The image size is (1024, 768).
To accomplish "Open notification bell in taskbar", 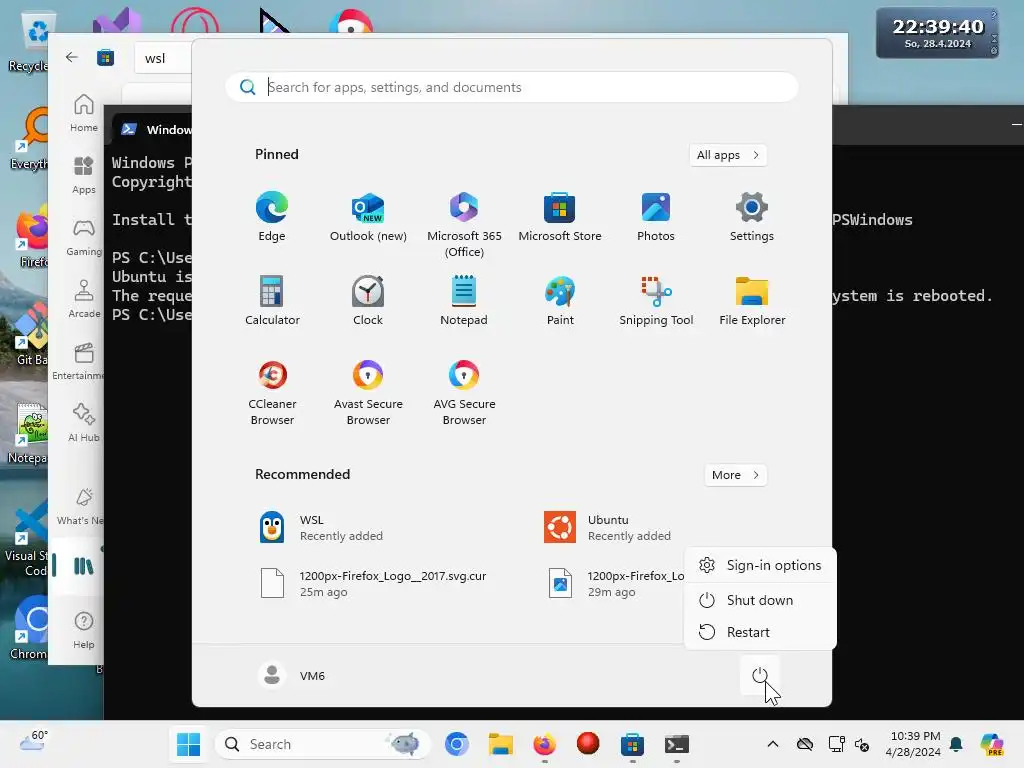I will [956, 744].
